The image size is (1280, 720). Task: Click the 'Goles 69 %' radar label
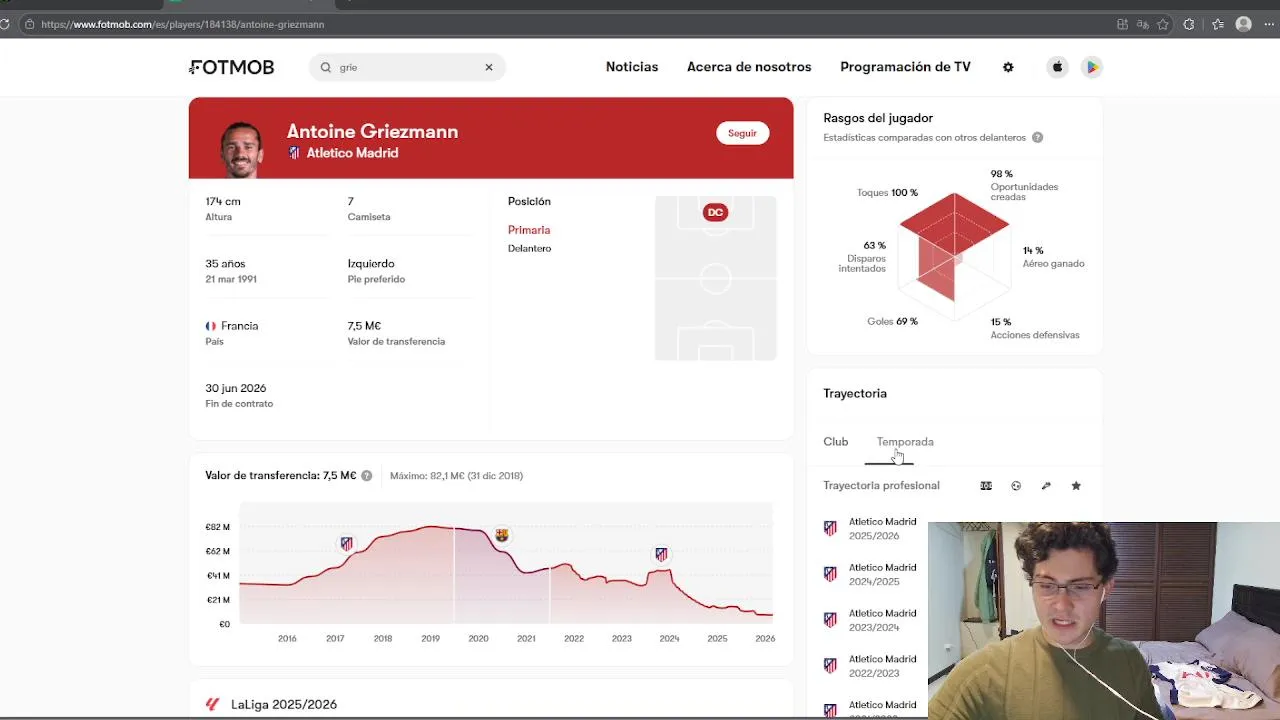892,322
